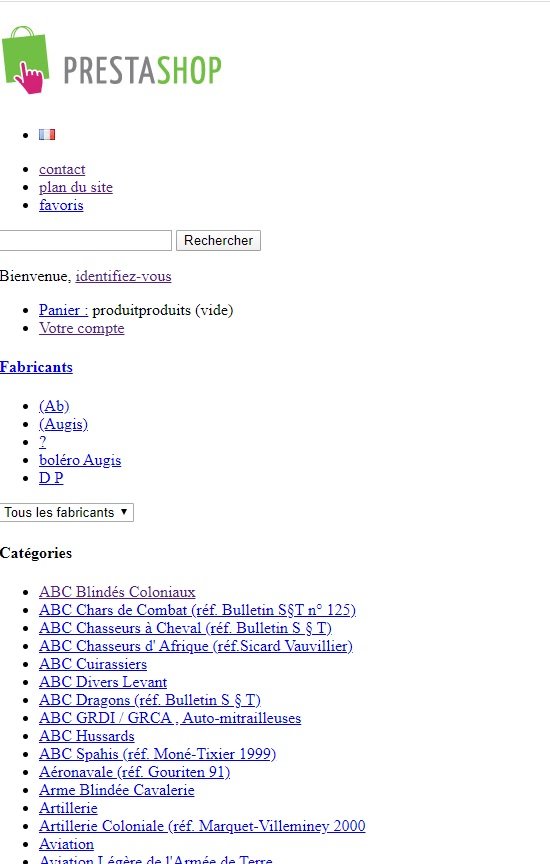550x864 pixels.
Task: Open ABC Chasseurs à Cheval category
Action: click(x=185, y=628)
